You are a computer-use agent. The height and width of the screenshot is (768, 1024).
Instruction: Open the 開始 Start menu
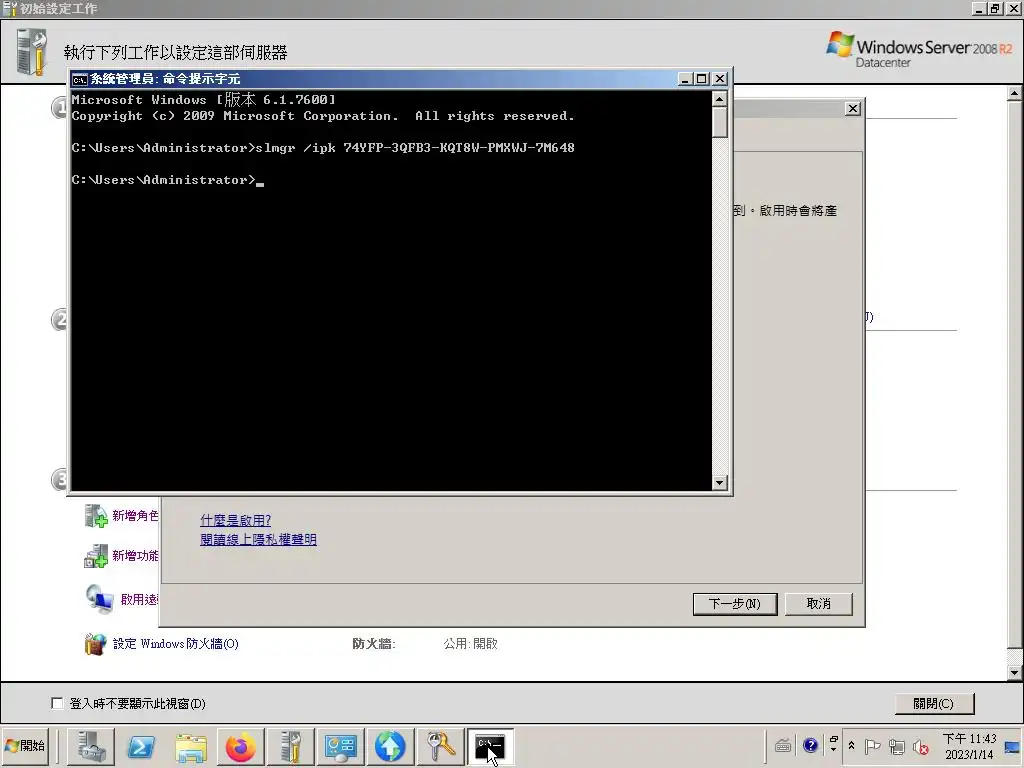coord(25,746)
